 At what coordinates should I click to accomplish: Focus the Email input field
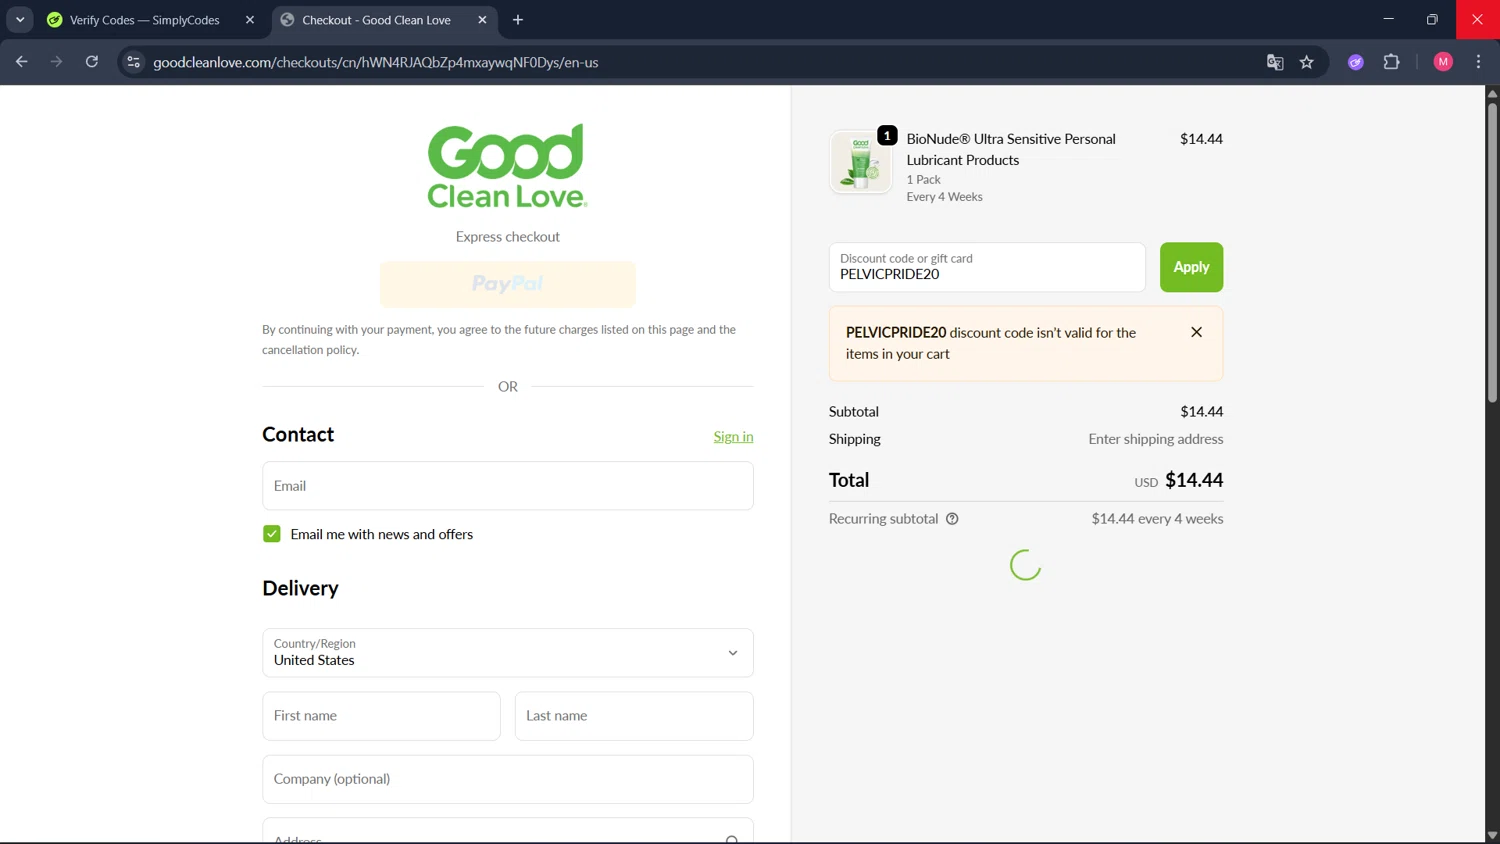coord(508,486)
